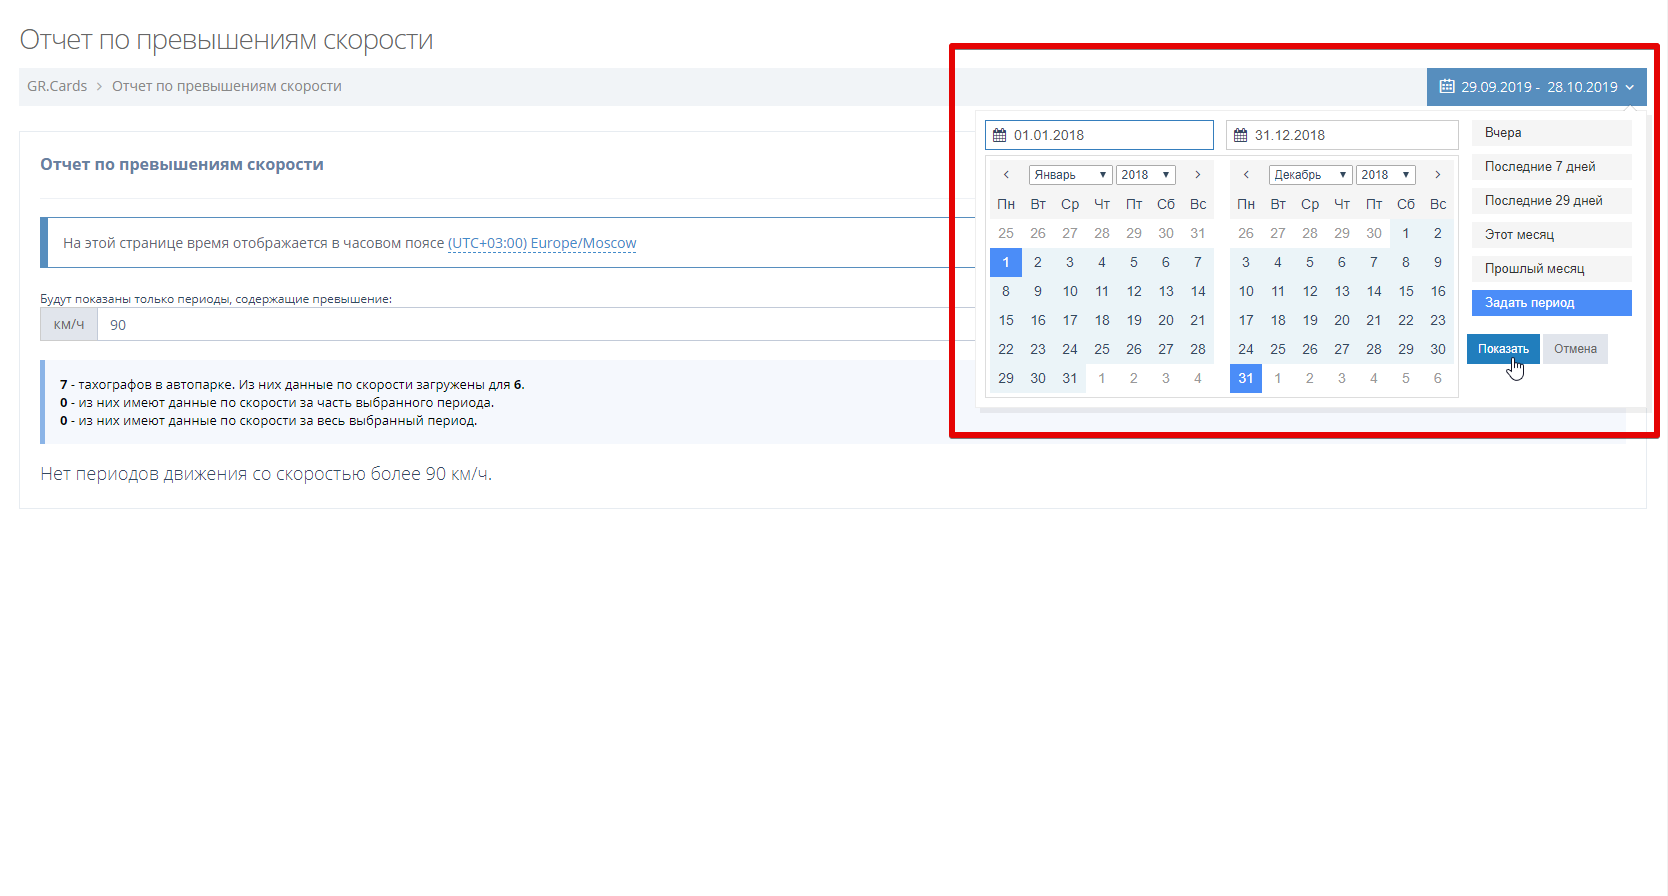Go to previous month in right calendar

[x=1246, y=175]
